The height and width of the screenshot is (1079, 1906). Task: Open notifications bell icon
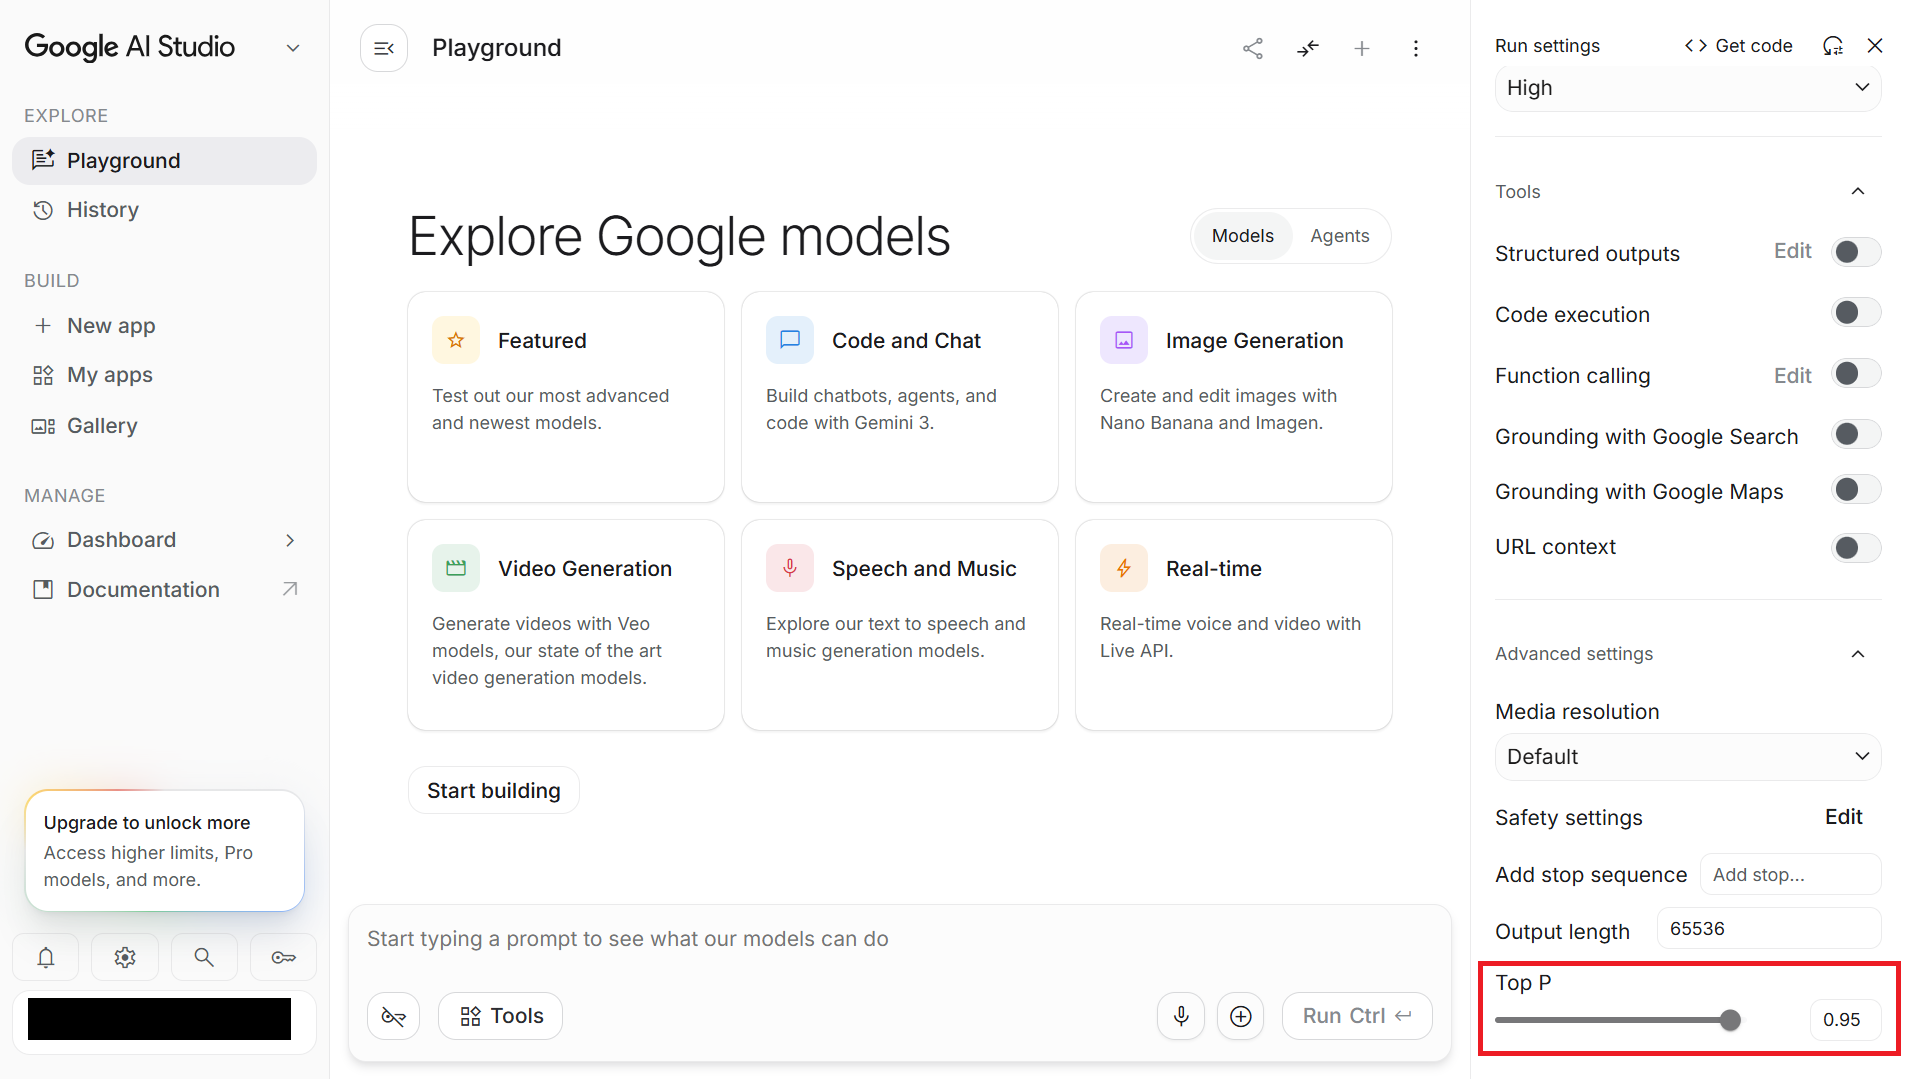(x=46, y=958)
